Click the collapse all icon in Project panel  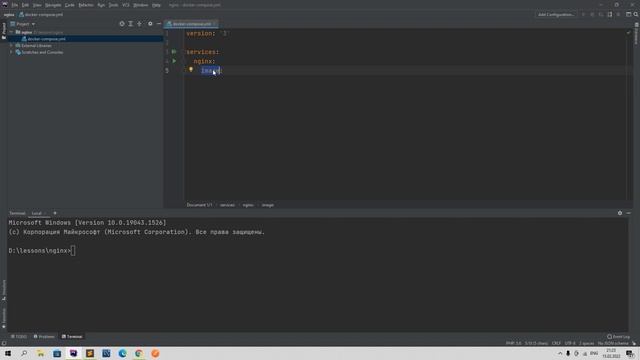tap(140, 24)
